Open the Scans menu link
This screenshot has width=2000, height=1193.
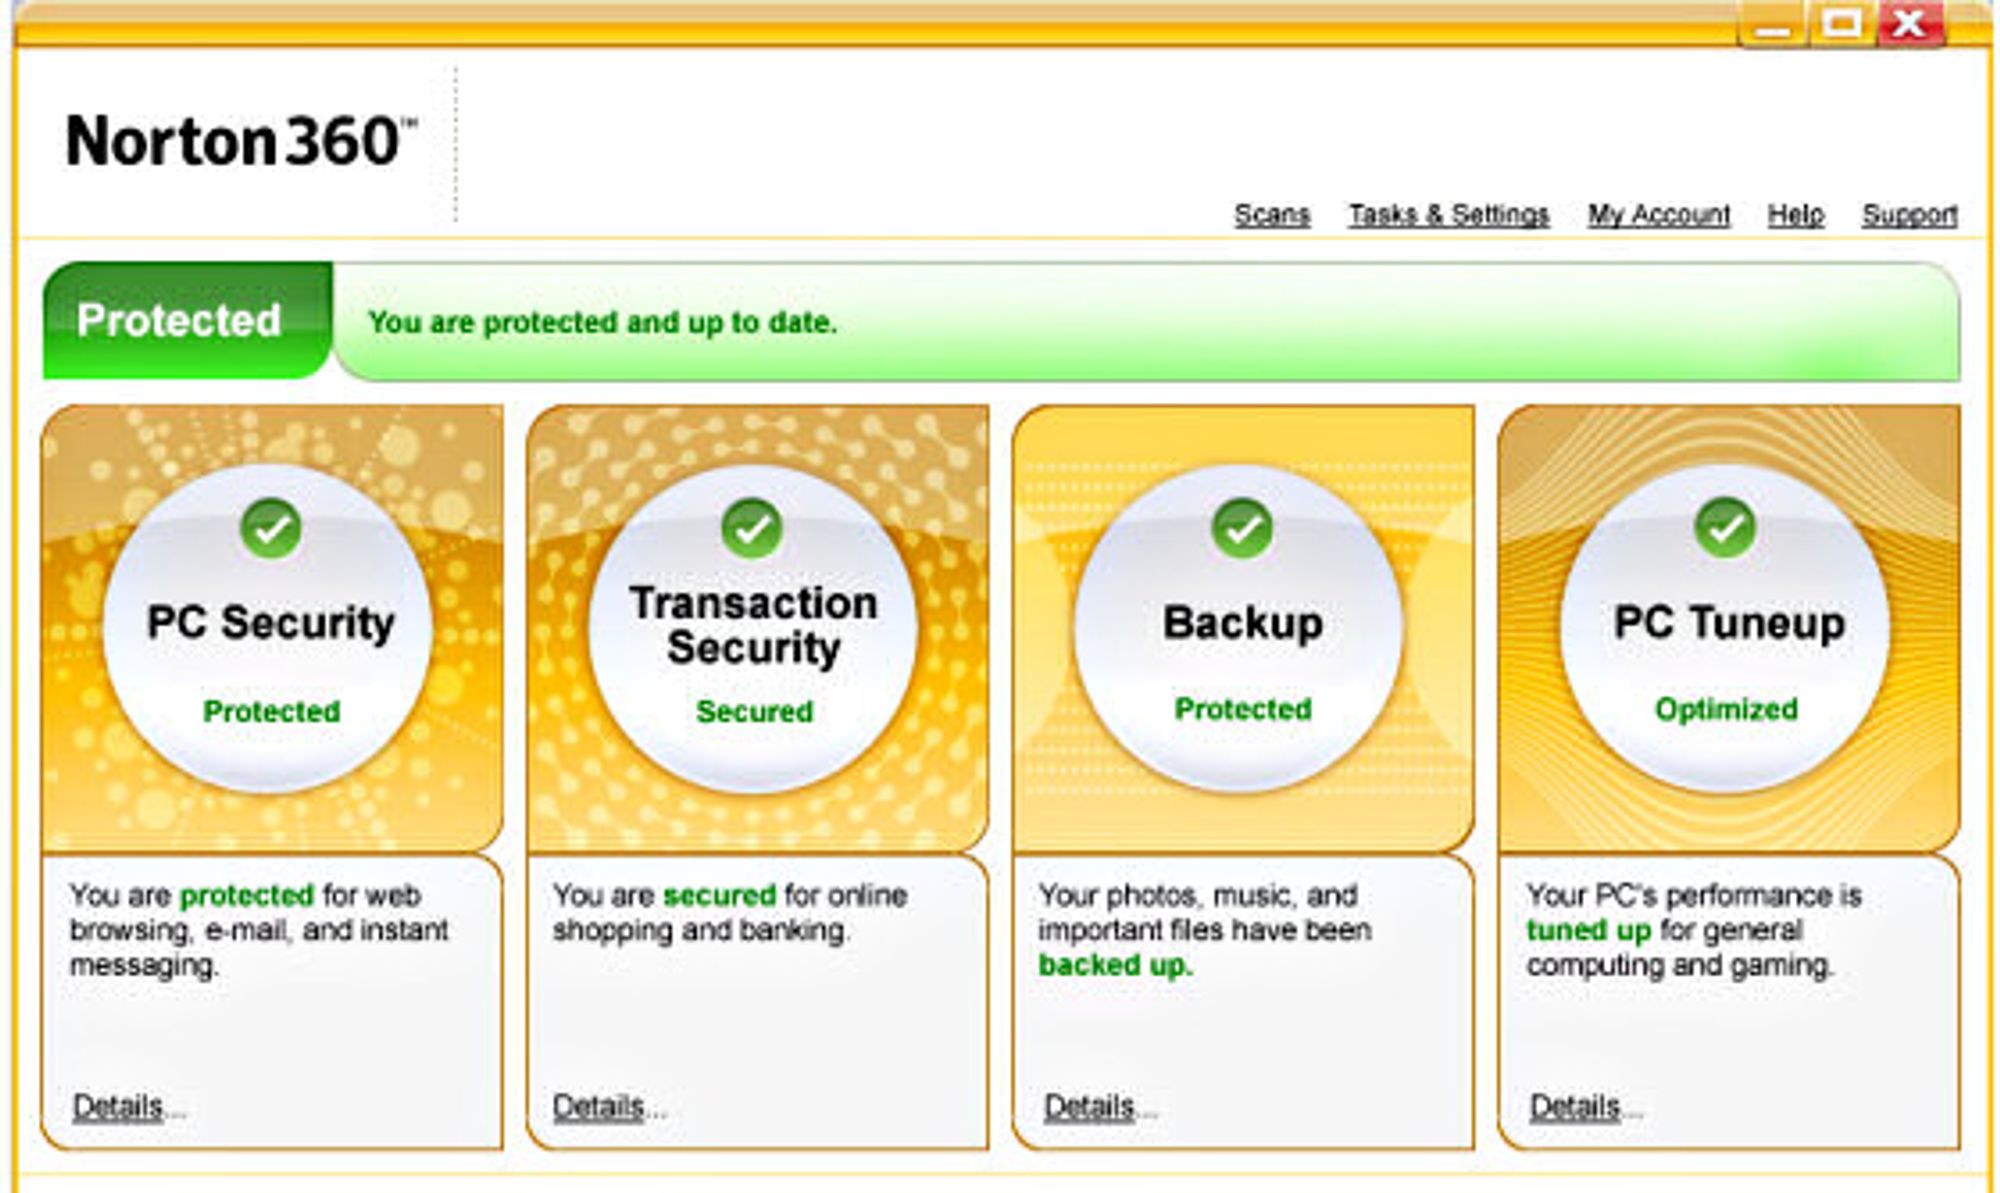pyautogui.click(x=1272, y=214)
